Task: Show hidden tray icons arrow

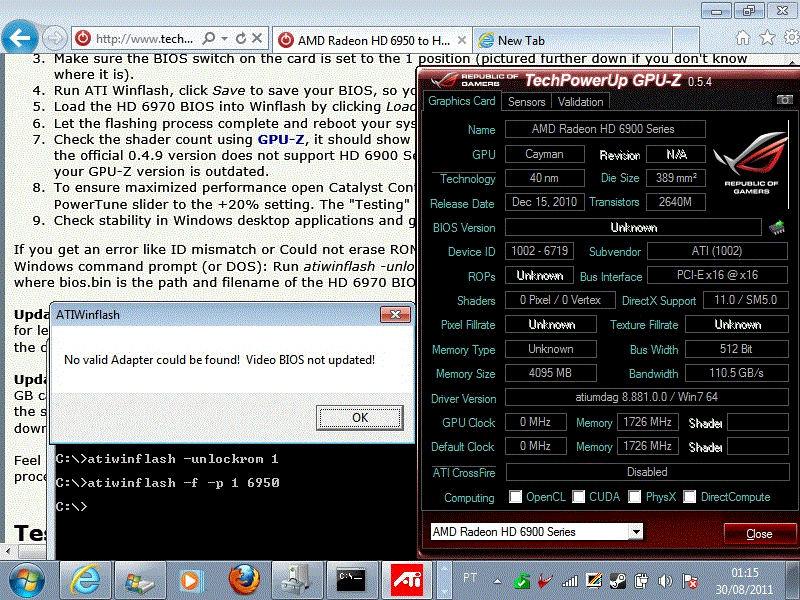Action: click(497, 581)
